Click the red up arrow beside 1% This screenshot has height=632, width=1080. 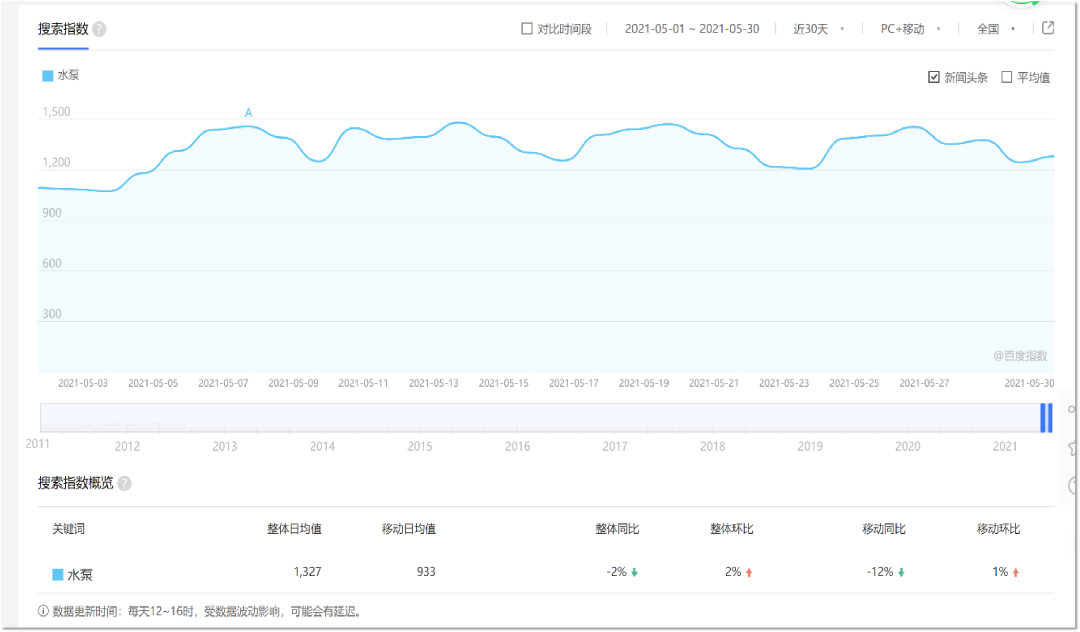(x=1015, y=572)
